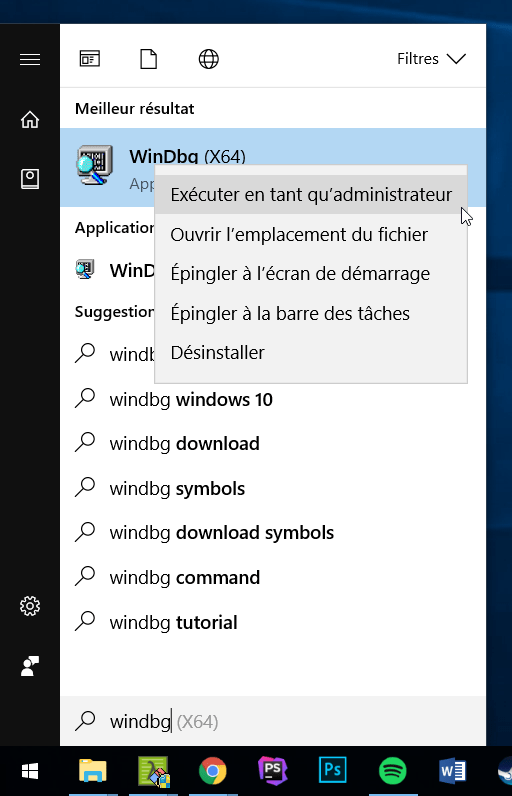The image size is (512, 796).
Task: Filter results by Web globe icon
Action: point(209,59)
